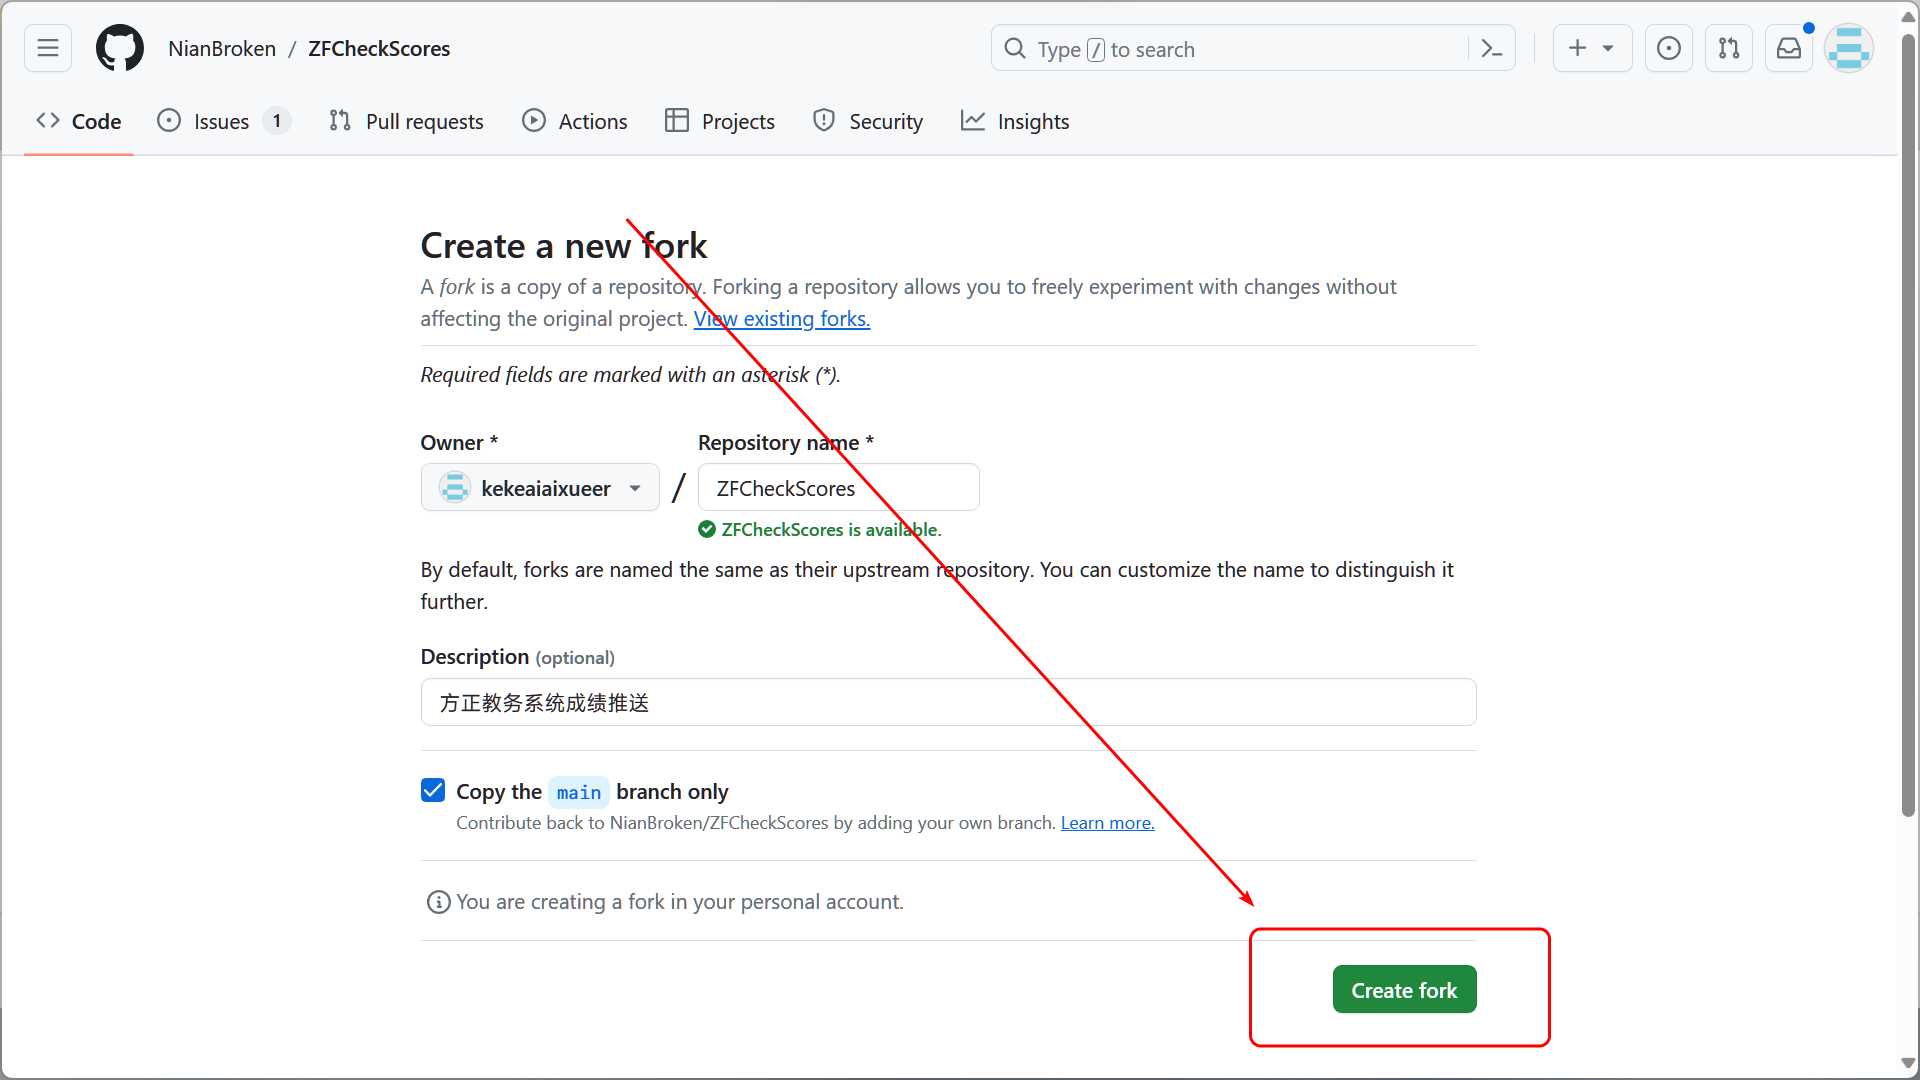Focus the Repository name input field
This screenshot has height=1080, width=1920.
tap(838, 488)
